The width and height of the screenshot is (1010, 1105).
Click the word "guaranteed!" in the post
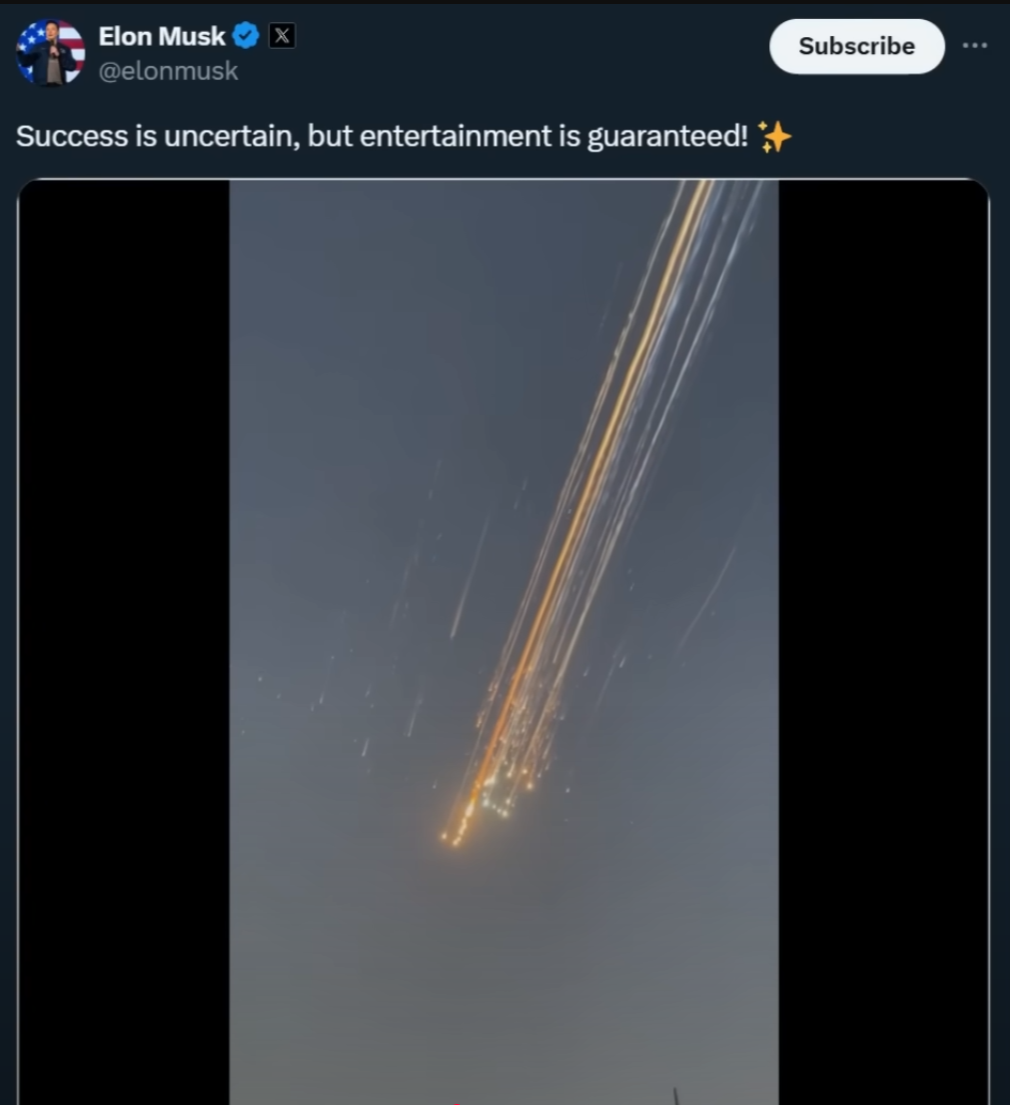coord(667,137)
